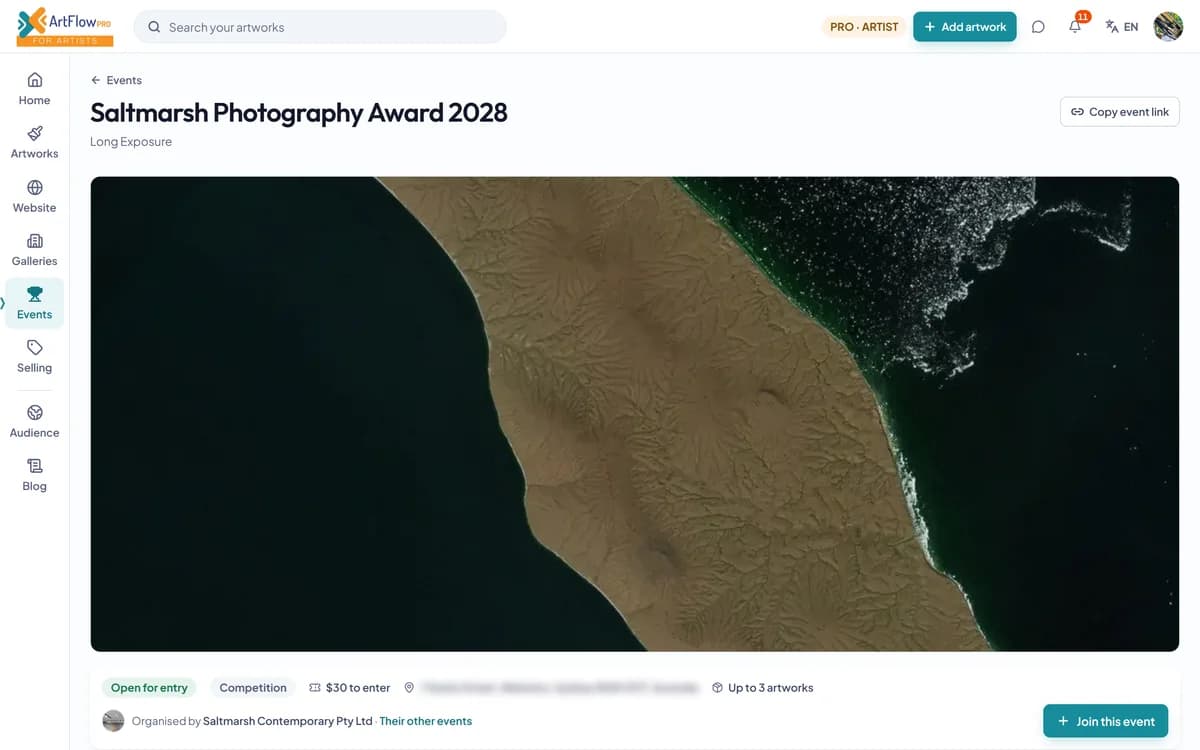Click the organiser avatar thumbnail
This screenshot has height=750, width=1200.
pos(113,721)
